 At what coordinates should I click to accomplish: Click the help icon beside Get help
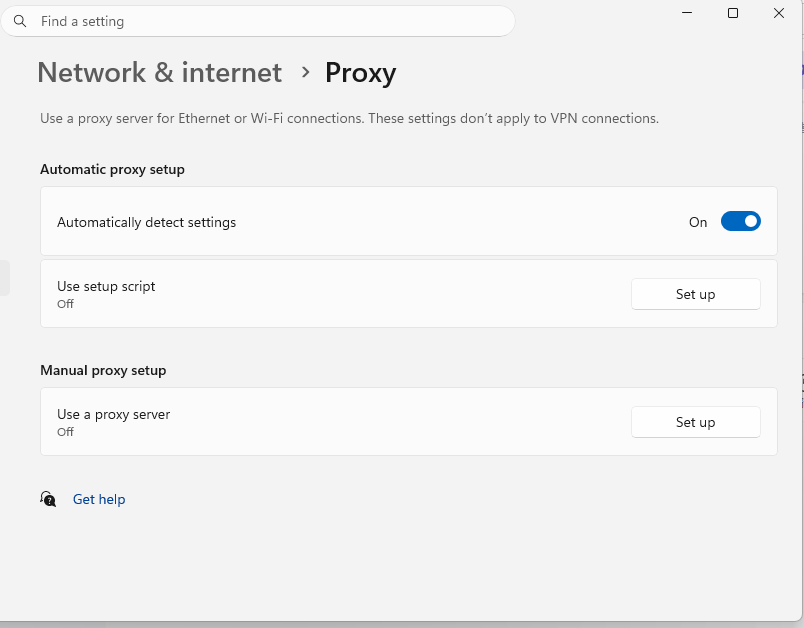[48, 499]
